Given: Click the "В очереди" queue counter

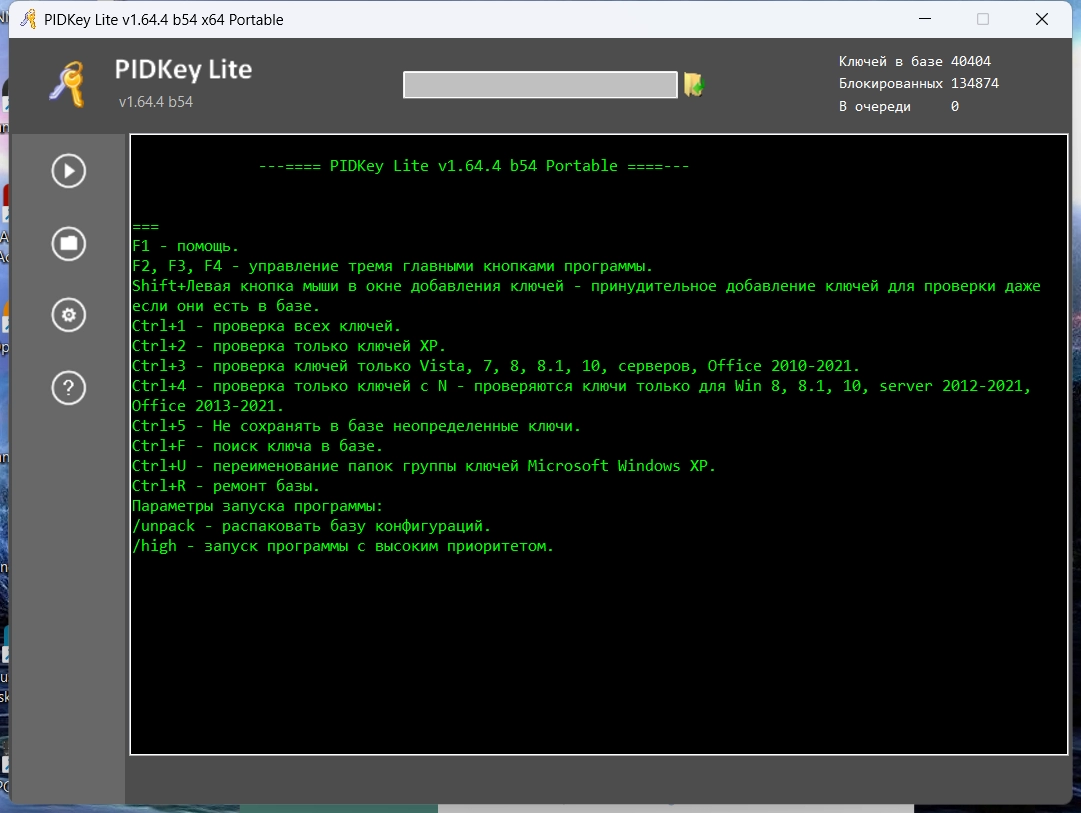Looking at the screenshot, I should coord(898,106).
